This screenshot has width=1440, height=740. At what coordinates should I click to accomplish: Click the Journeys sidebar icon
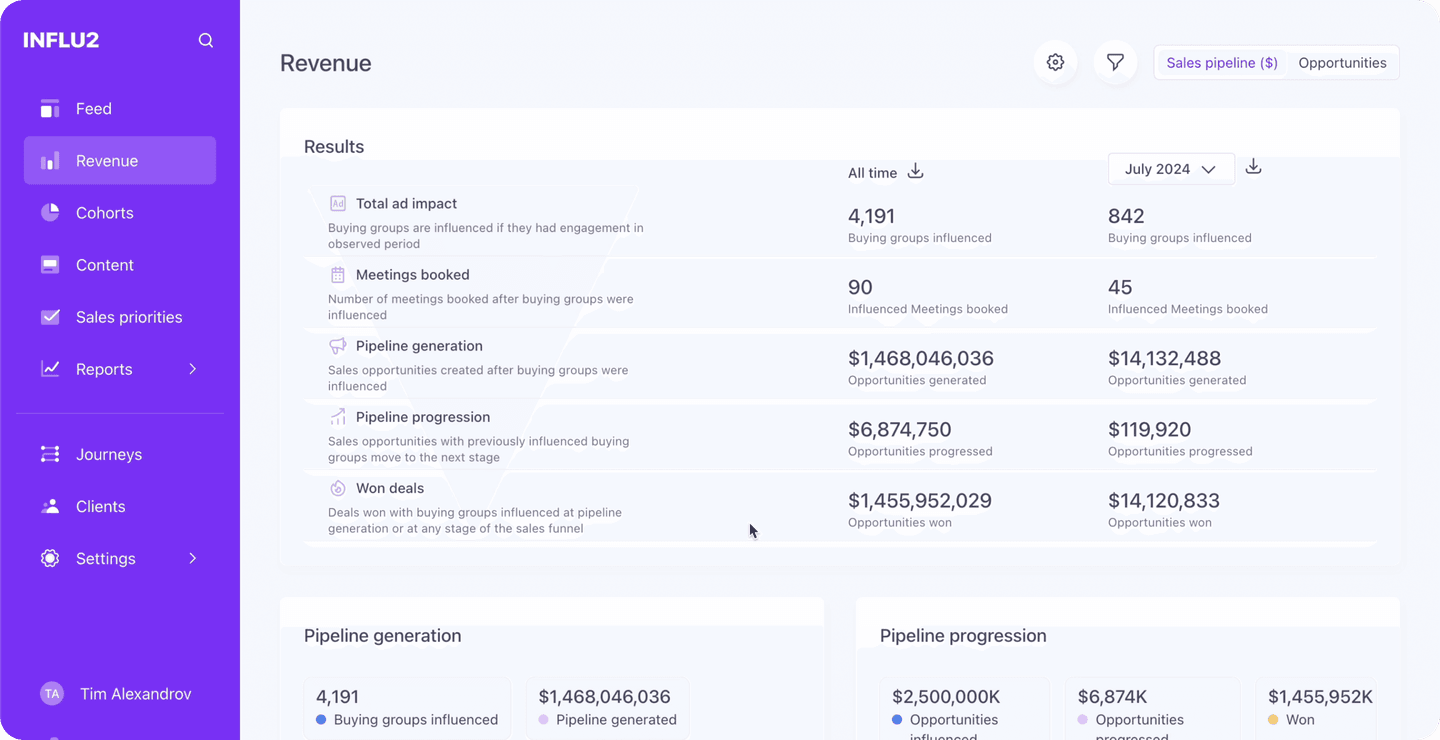(x=50, y=454)
